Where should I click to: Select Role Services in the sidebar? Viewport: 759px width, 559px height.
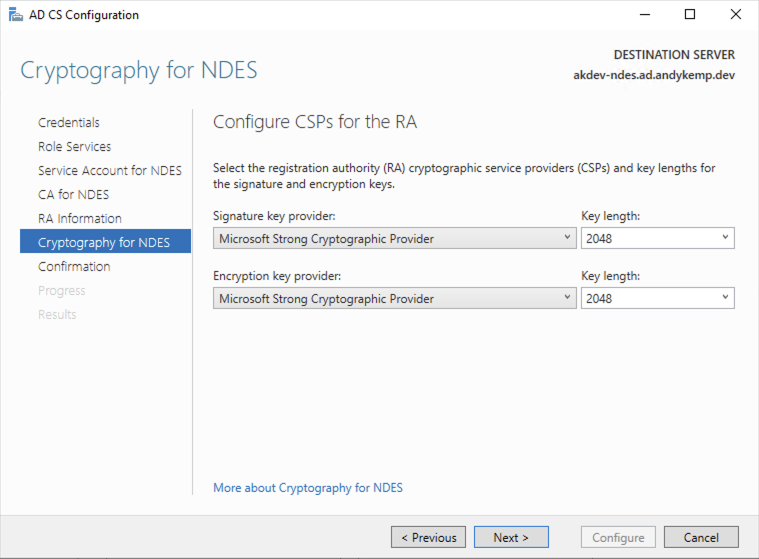tap(75, 147)
